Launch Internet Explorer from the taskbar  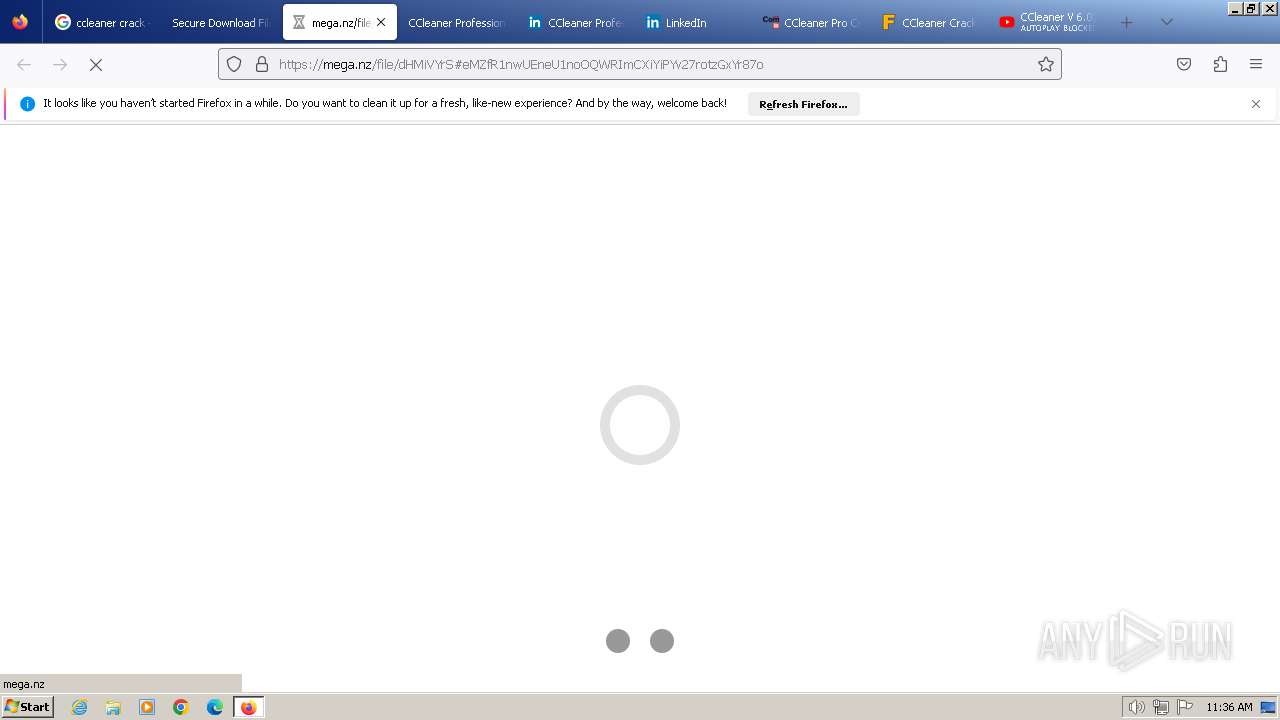pos(80,707)
